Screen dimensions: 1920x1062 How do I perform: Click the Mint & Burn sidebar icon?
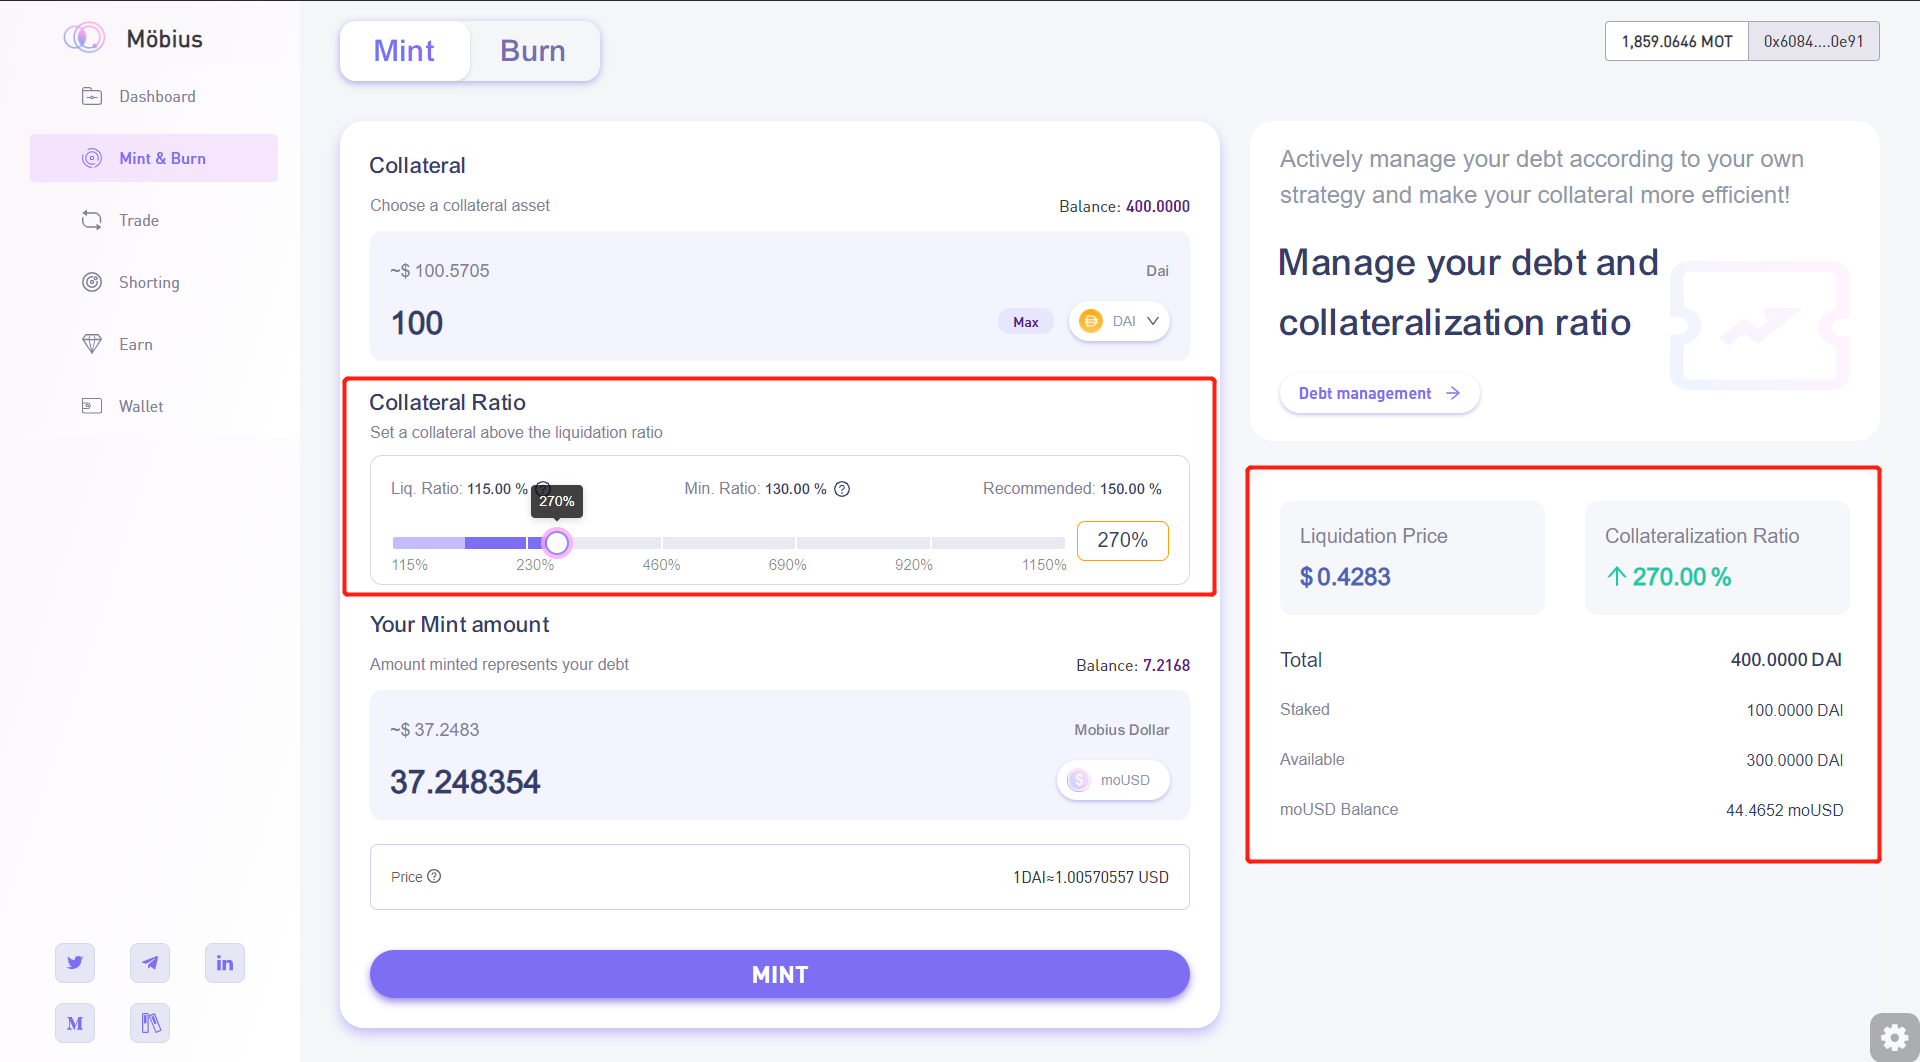[92, 158]
